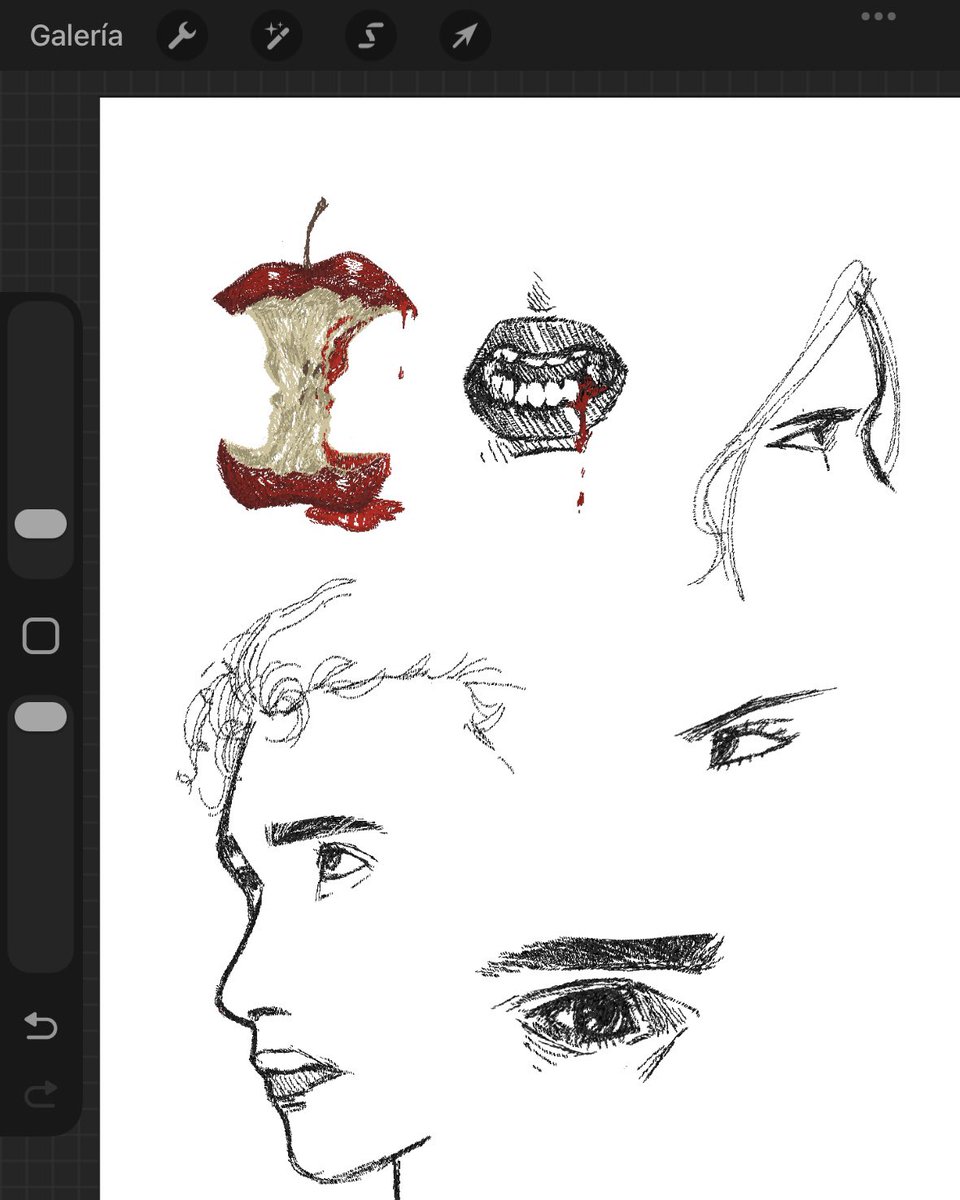Tap the fanged mouth sketch

(545, 390)
